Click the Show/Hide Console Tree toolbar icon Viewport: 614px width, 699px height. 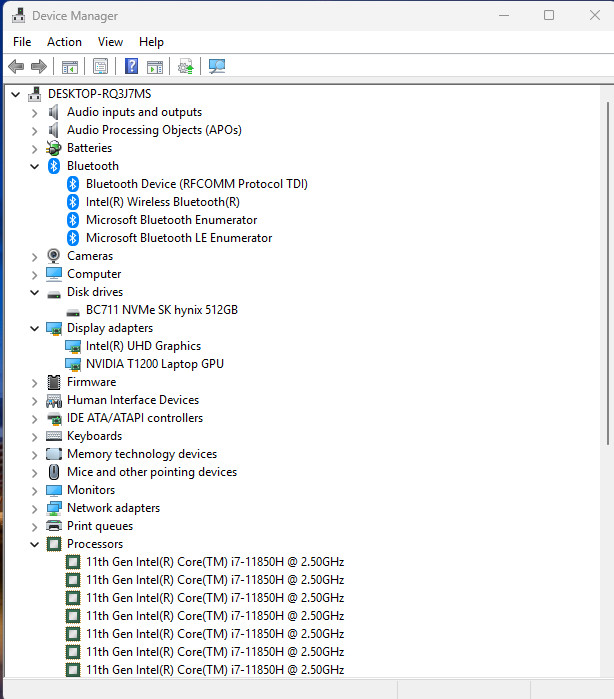point(70,67)
